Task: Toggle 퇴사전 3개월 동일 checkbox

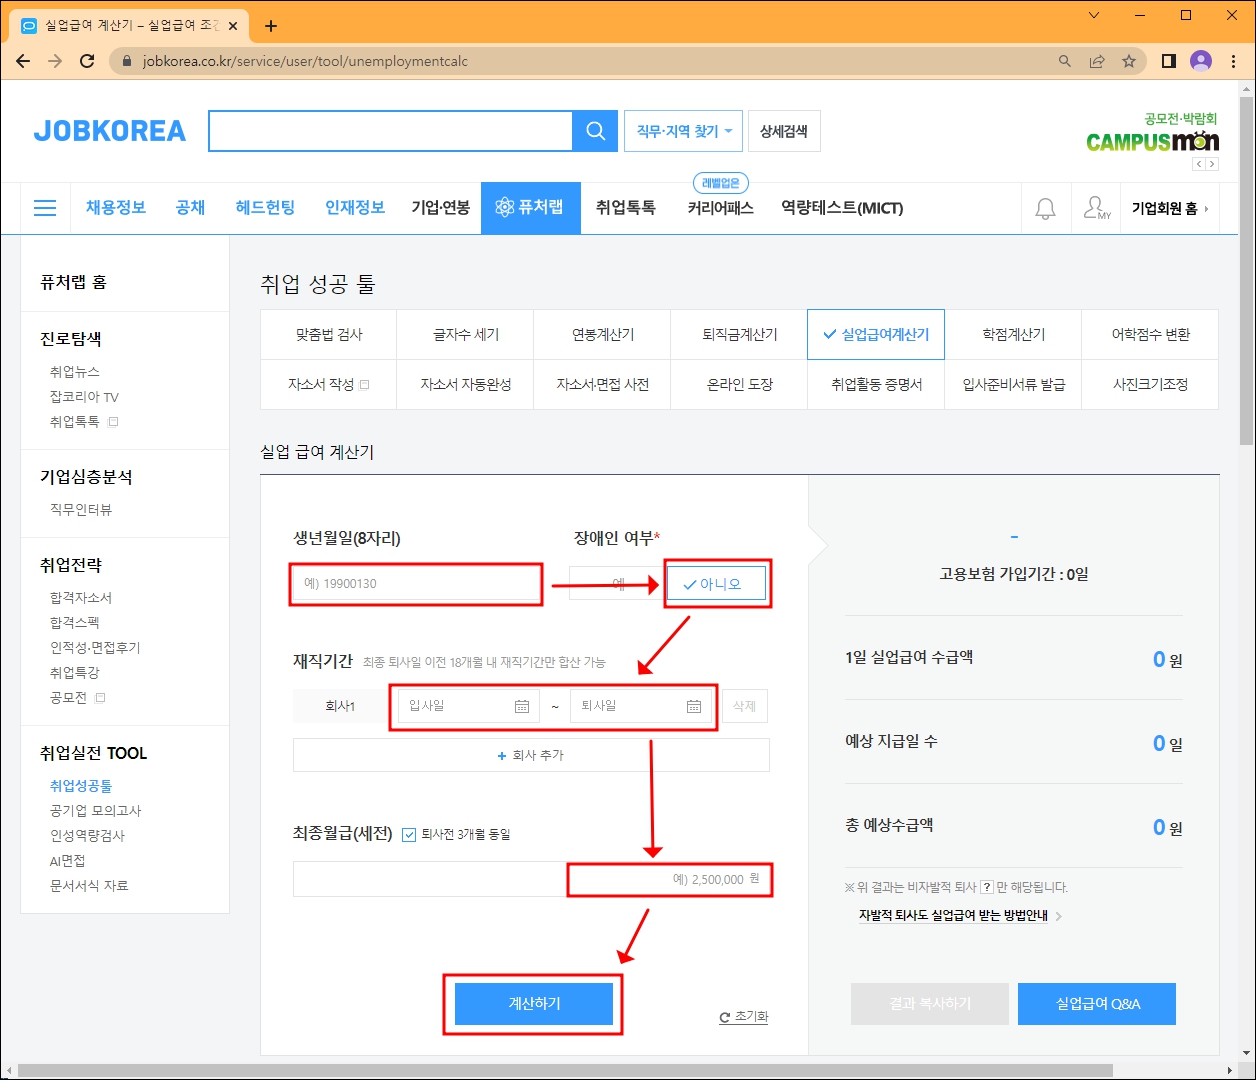Action: [409, 835]
